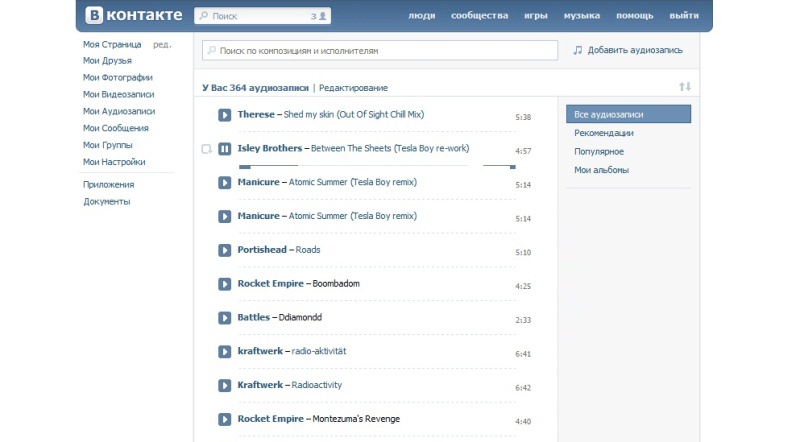This screenshot has height=442, width=800.
Task: Click the artist name Portishead
Action: click(262, 250)
